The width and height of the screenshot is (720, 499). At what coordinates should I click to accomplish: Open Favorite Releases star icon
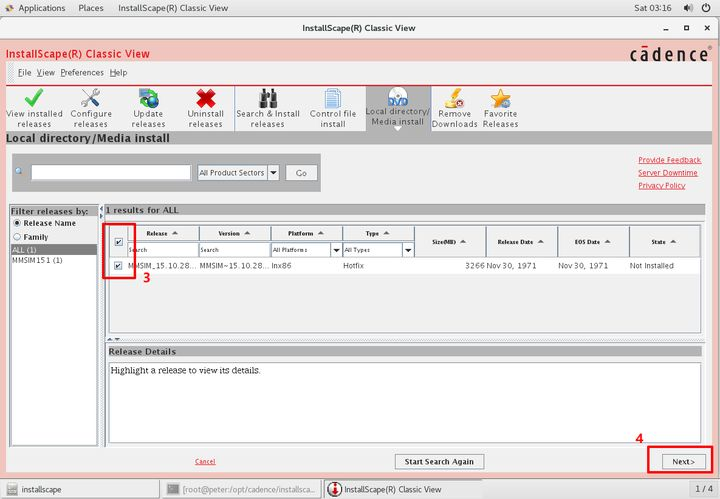click(500, 98)
